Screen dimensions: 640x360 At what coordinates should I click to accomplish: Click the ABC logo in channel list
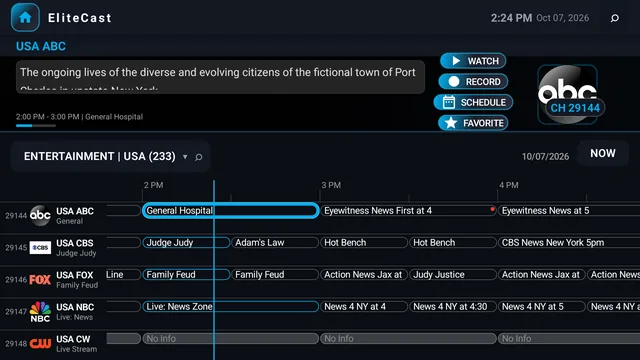(x=40, y=216)
